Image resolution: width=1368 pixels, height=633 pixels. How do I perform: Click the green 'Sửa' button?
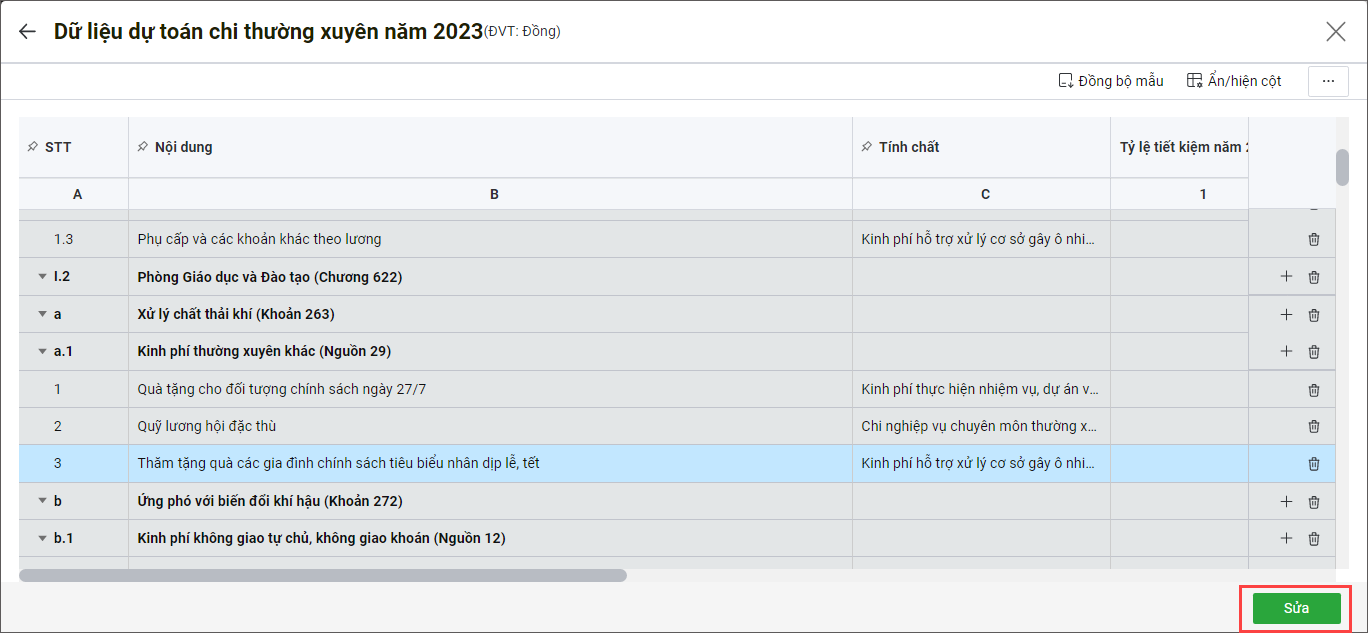coord(1296,608)
